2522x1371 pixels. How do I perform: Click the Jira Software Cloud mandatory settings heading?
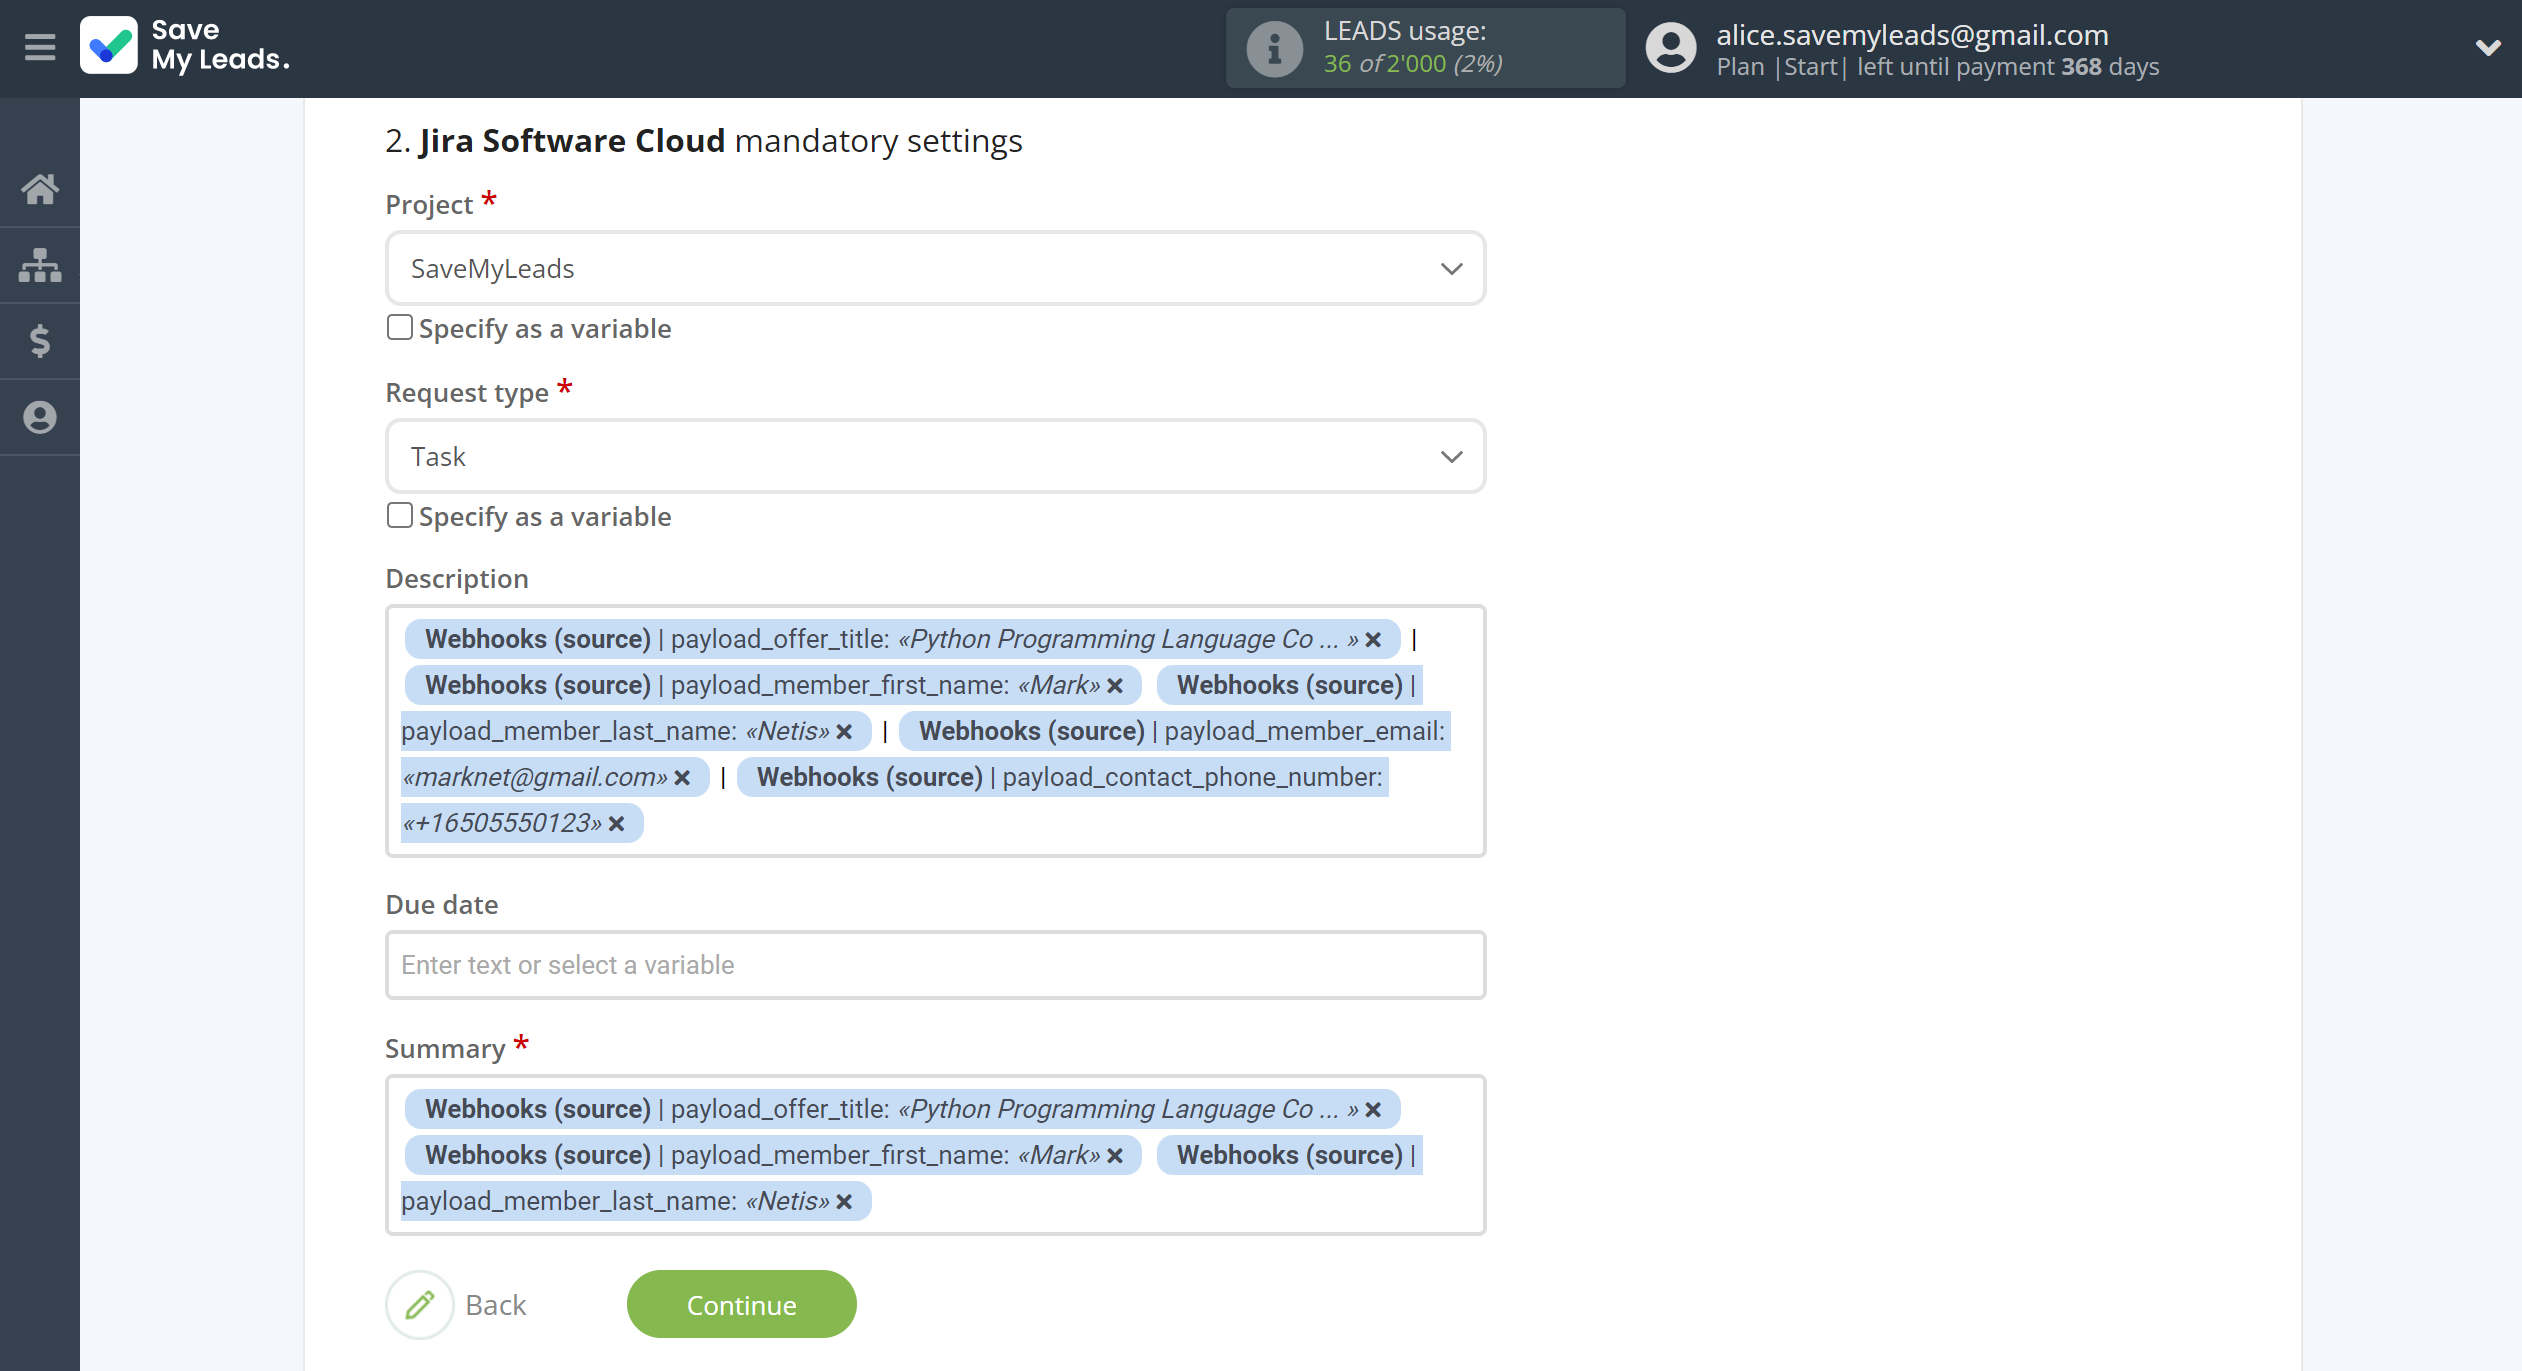(x=704, y=141)
